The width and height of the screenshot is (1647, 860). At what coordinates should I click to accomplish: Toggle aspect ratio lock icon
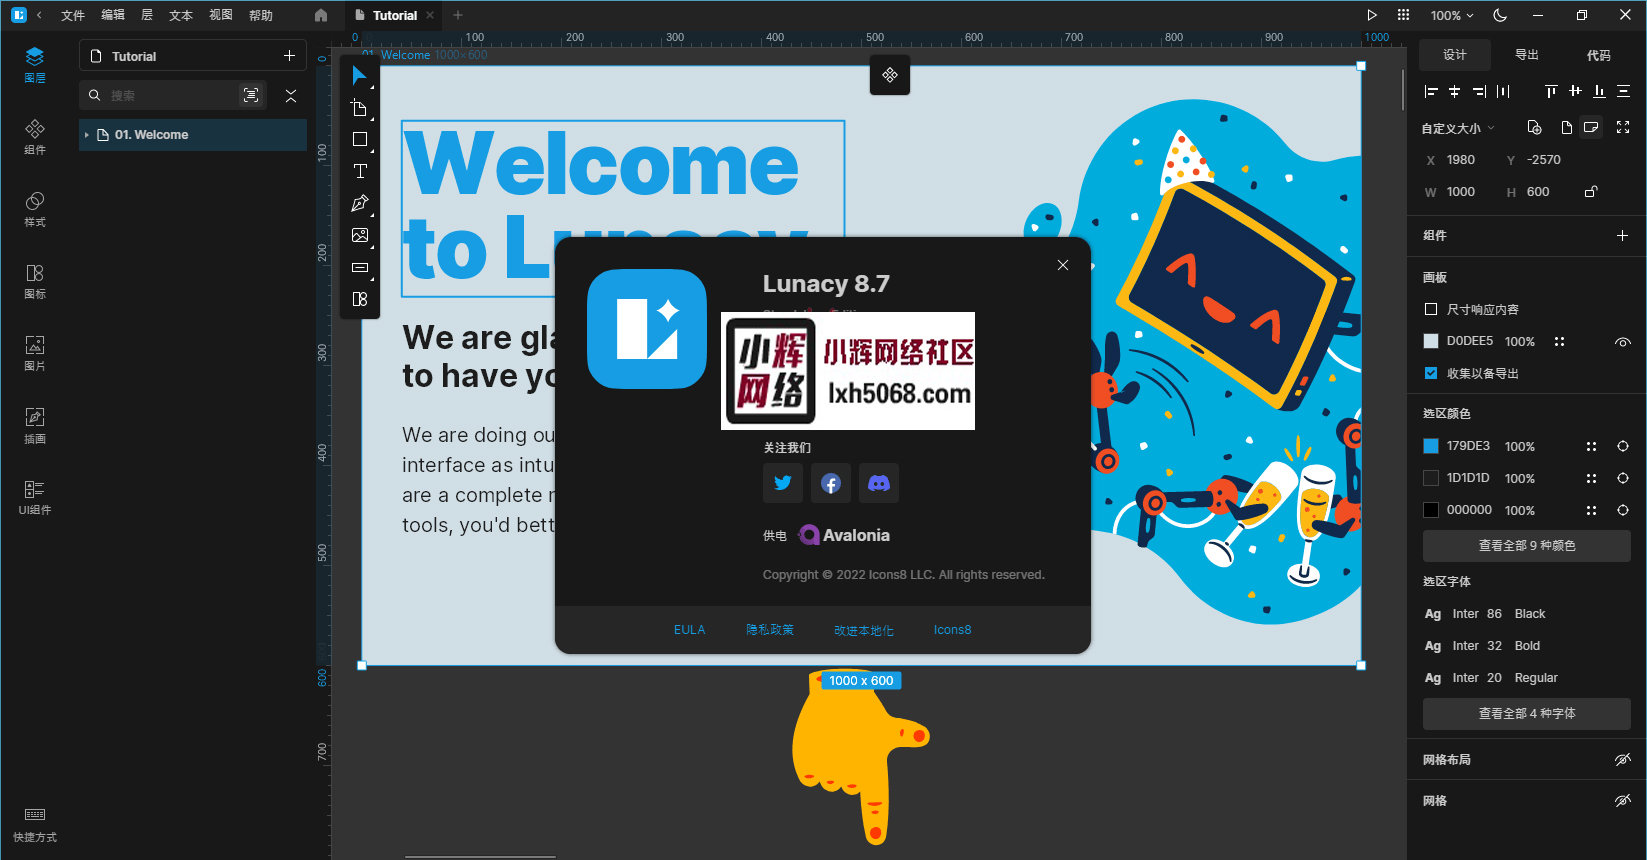[1591, 191]
